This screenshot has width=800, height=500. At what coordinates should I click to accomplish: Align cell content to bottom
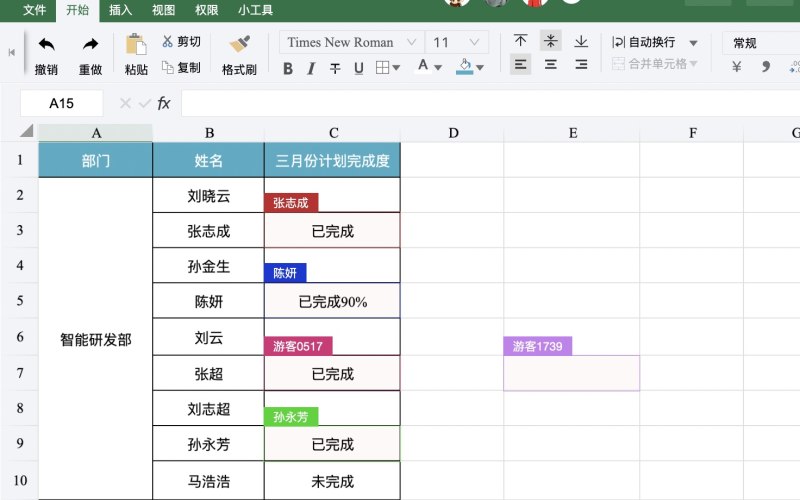pos(581,41)
